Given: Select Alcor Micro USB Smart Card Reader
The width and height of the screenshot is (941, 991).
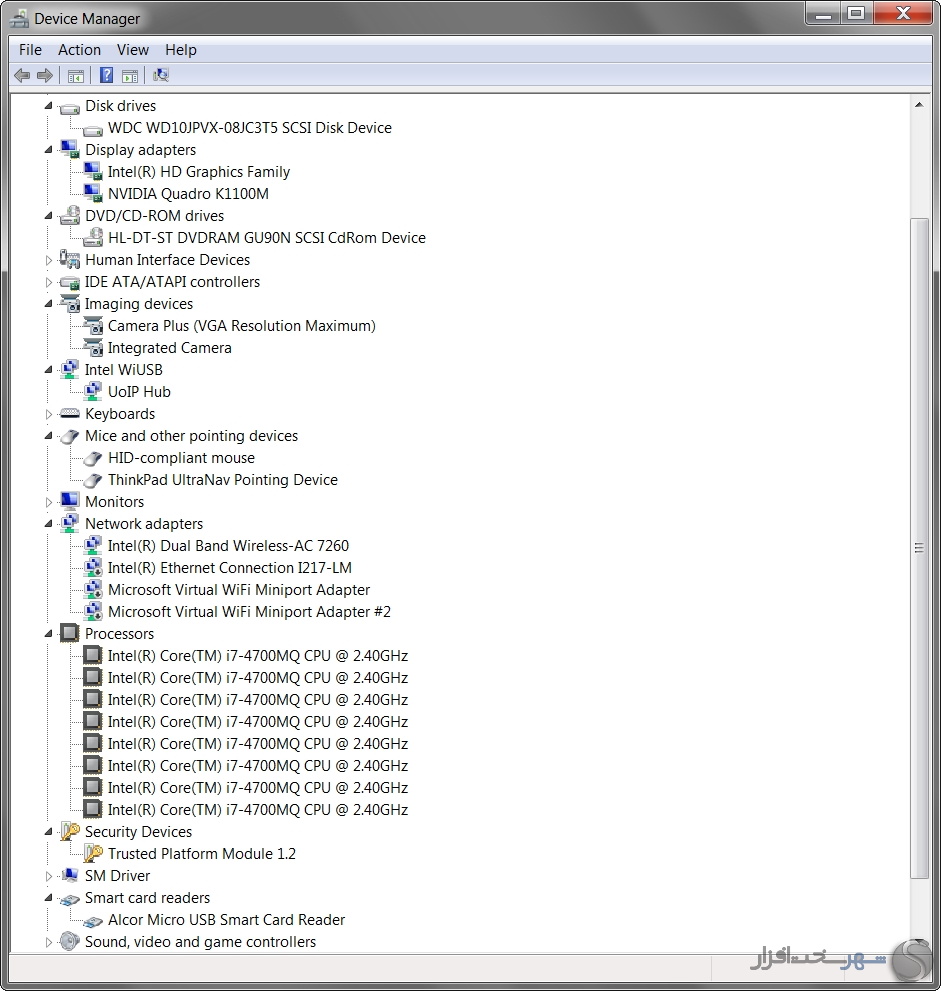Looking at the screenshot, I should coord(226,920).
